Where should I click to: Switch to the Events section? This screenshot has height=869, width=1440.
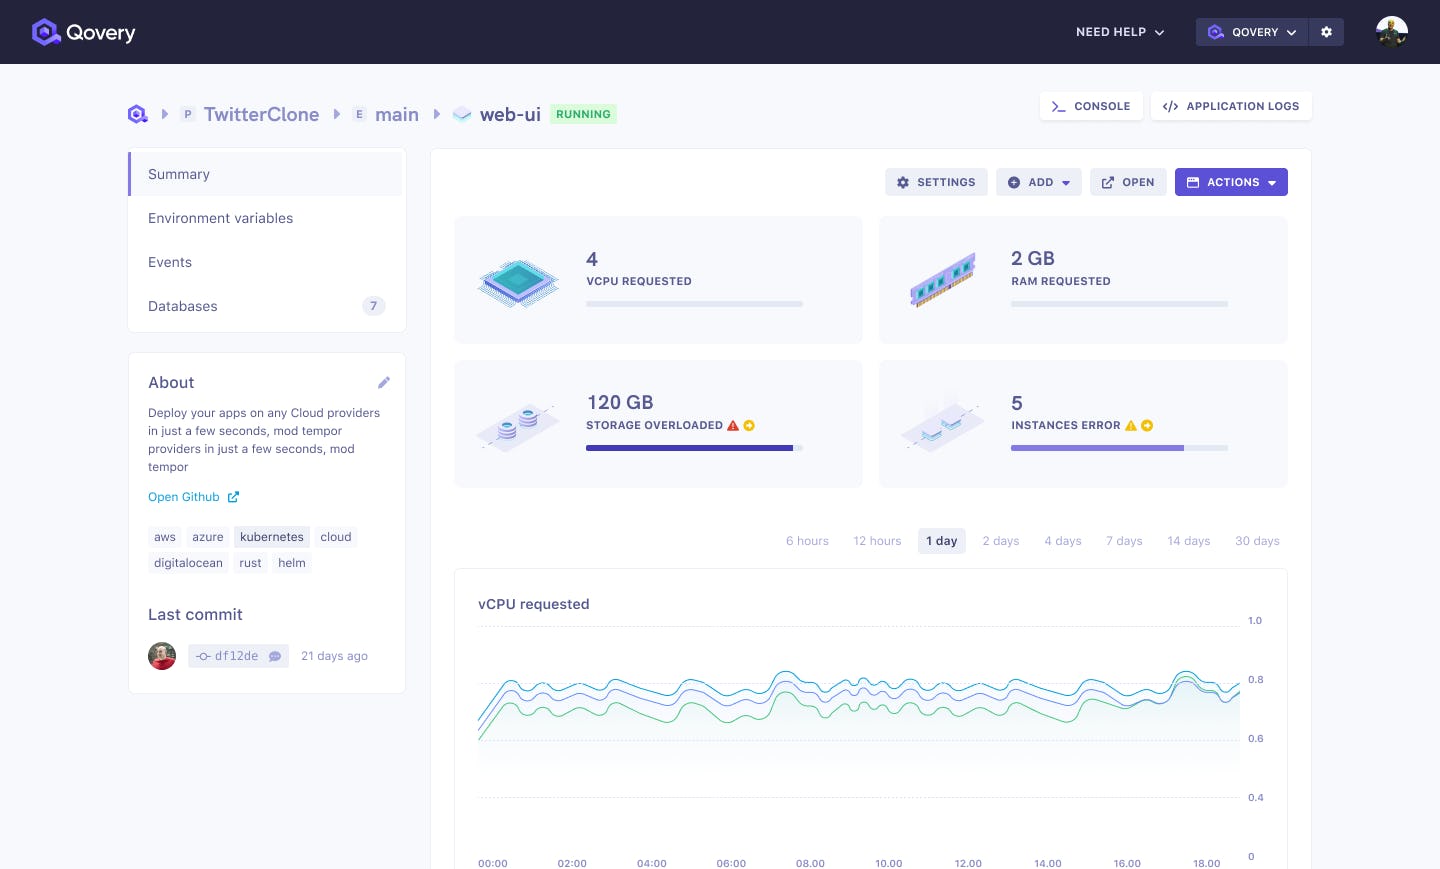coord(170,262)
